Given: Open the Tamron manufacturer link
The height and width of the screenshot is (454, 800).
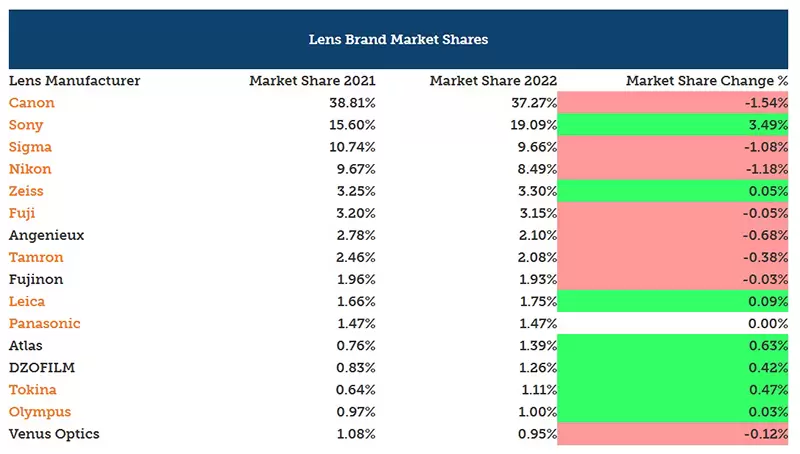Looking at the screenshot, I should click(34, 257).
